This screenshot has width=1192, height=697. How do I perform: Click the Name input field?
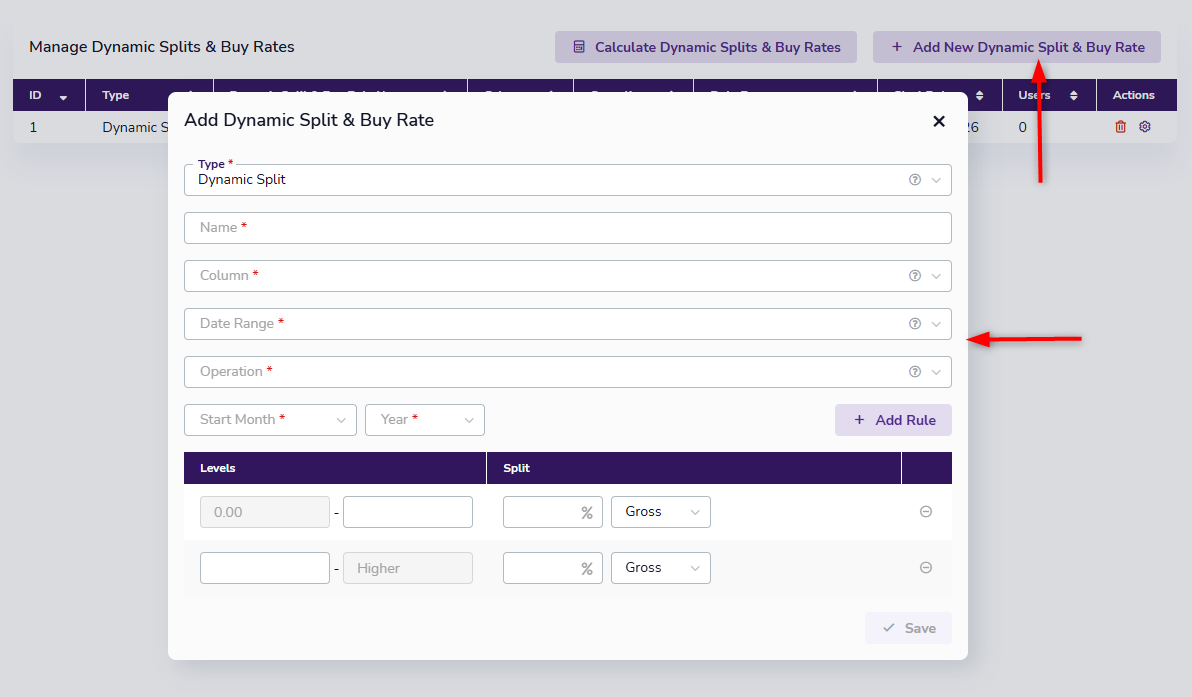click(567, 228)
